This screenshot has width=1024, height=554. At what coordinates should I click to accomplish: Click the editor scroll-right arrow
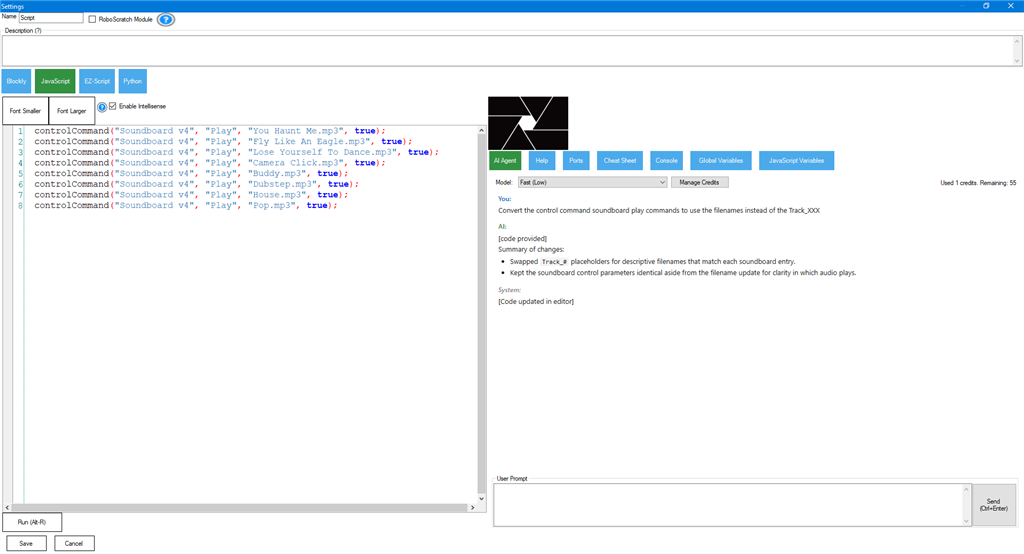click(473, 508)
